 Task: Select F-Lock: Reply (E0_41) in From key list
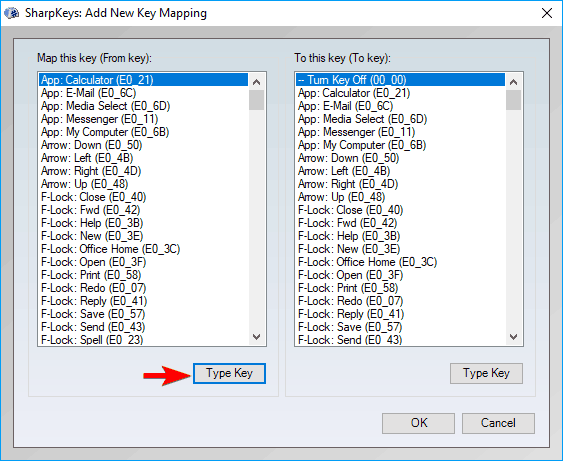pos(144,301)
